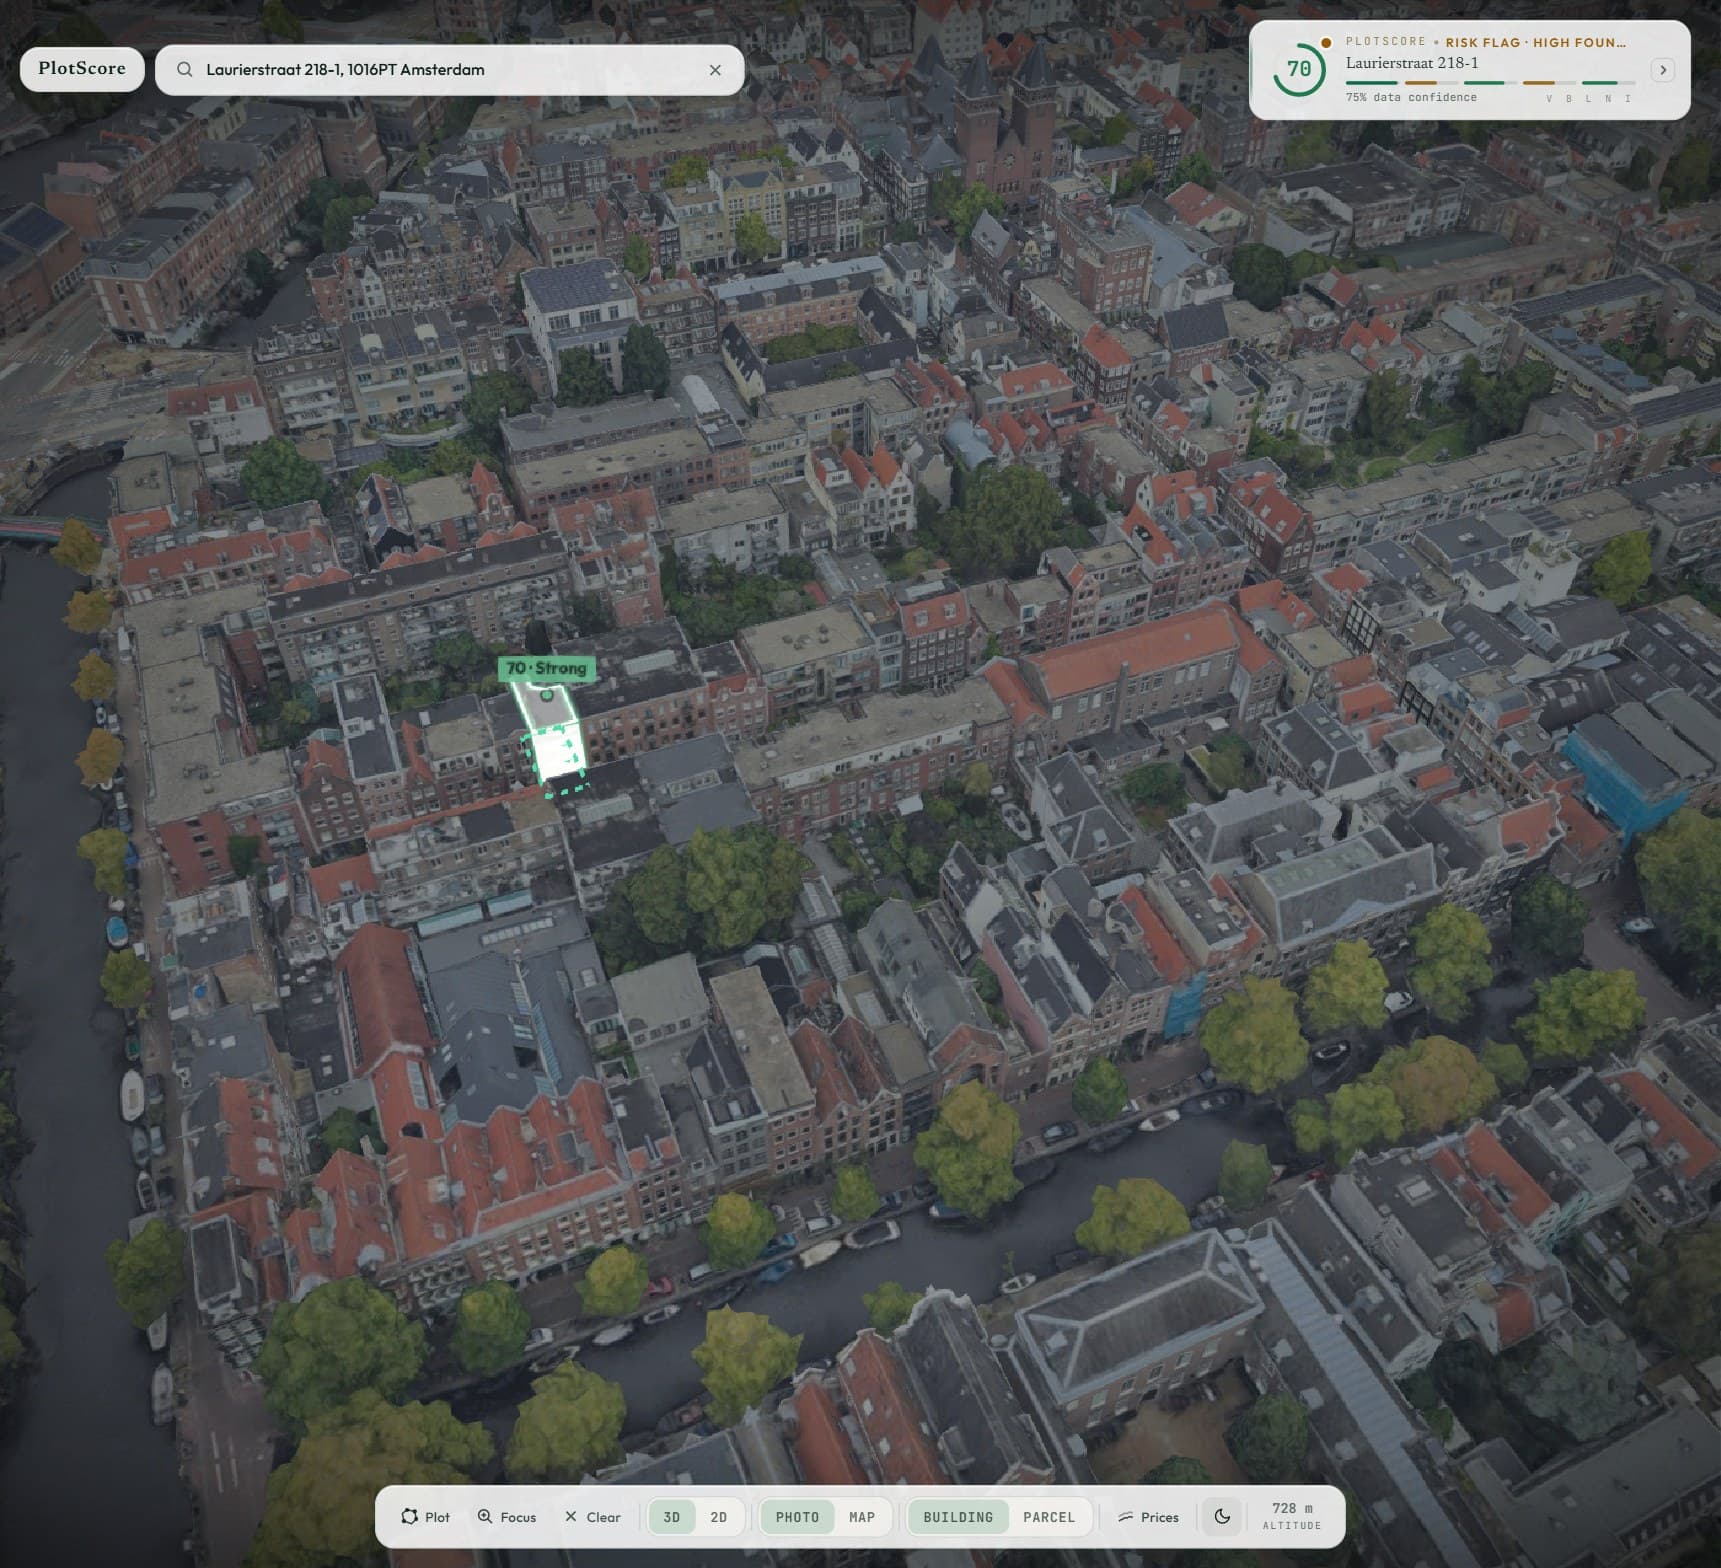
Task: Toggle the Prices overlay
Action: [1148, 1517]
